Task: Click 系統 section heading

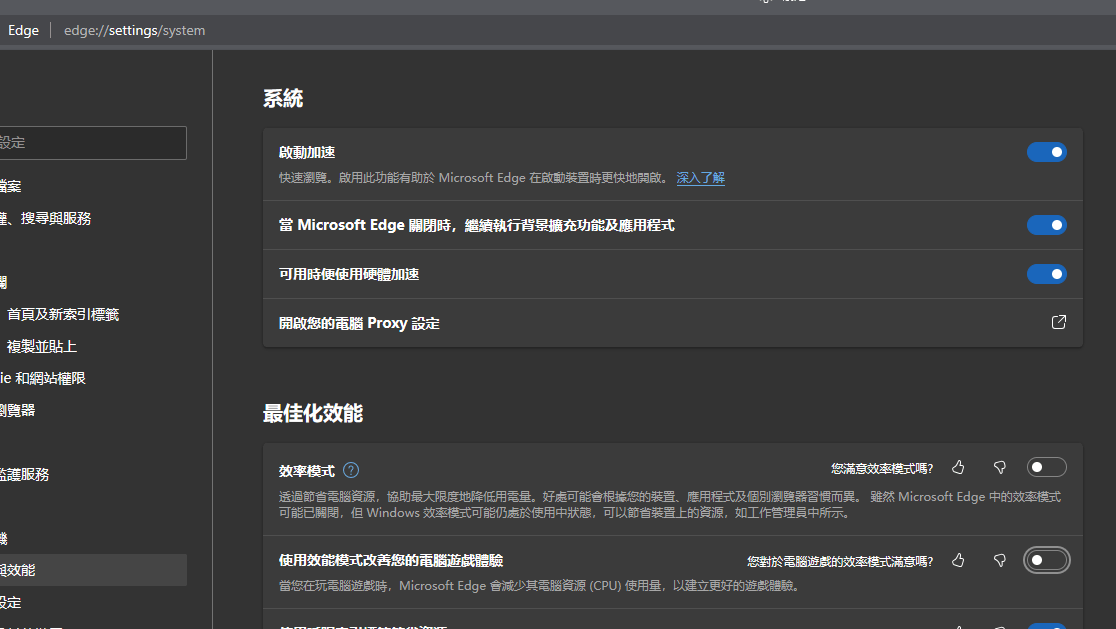Action: pos(283,98)
